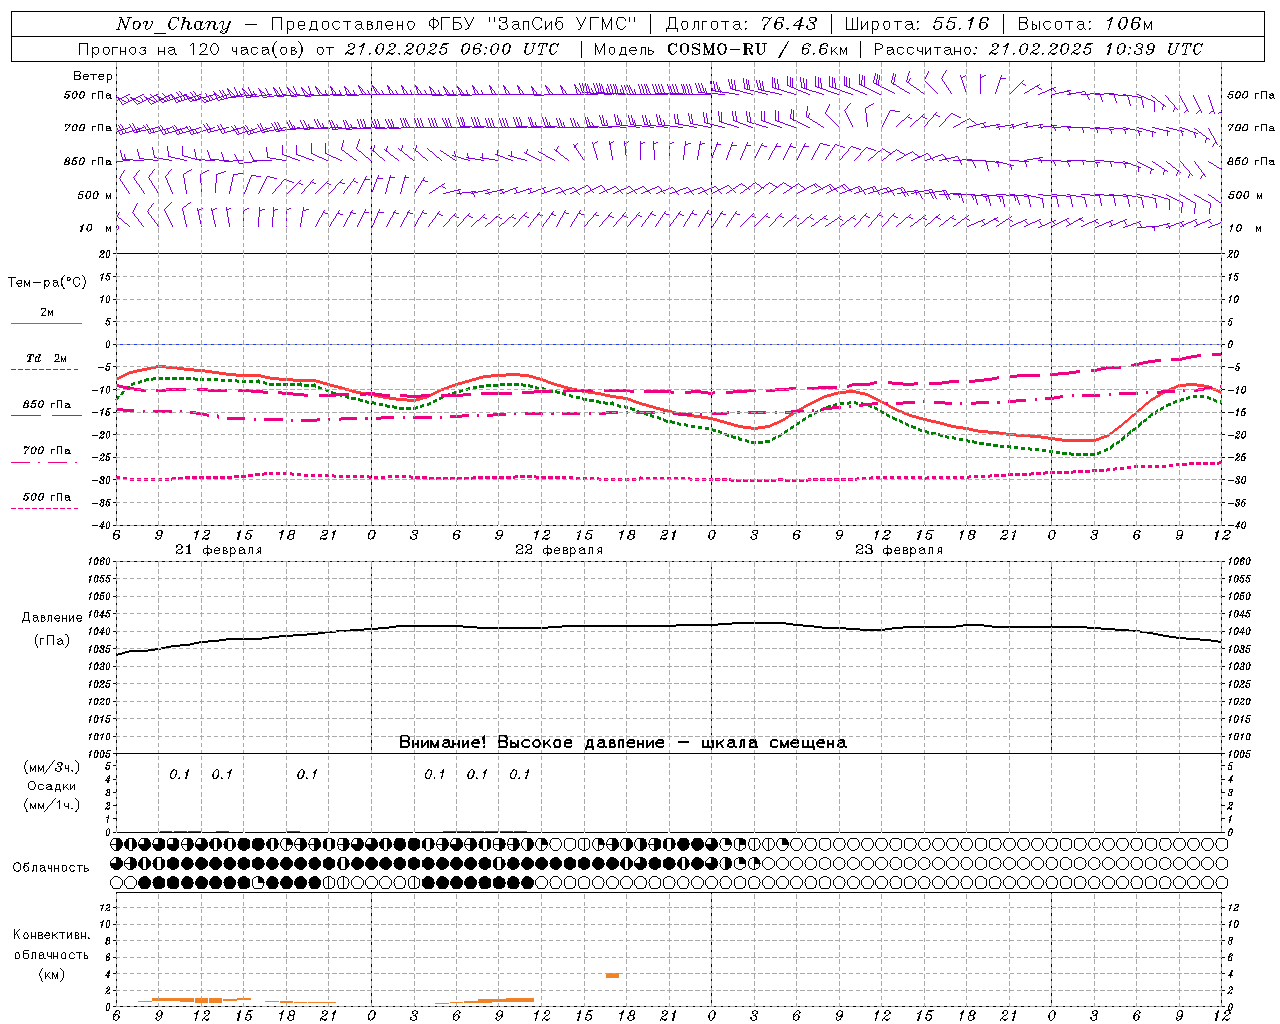Click the 'Конвективн.' label
Image resolution: width=1280 pixels, height=1024 pixels.
(x=51, y=935)
